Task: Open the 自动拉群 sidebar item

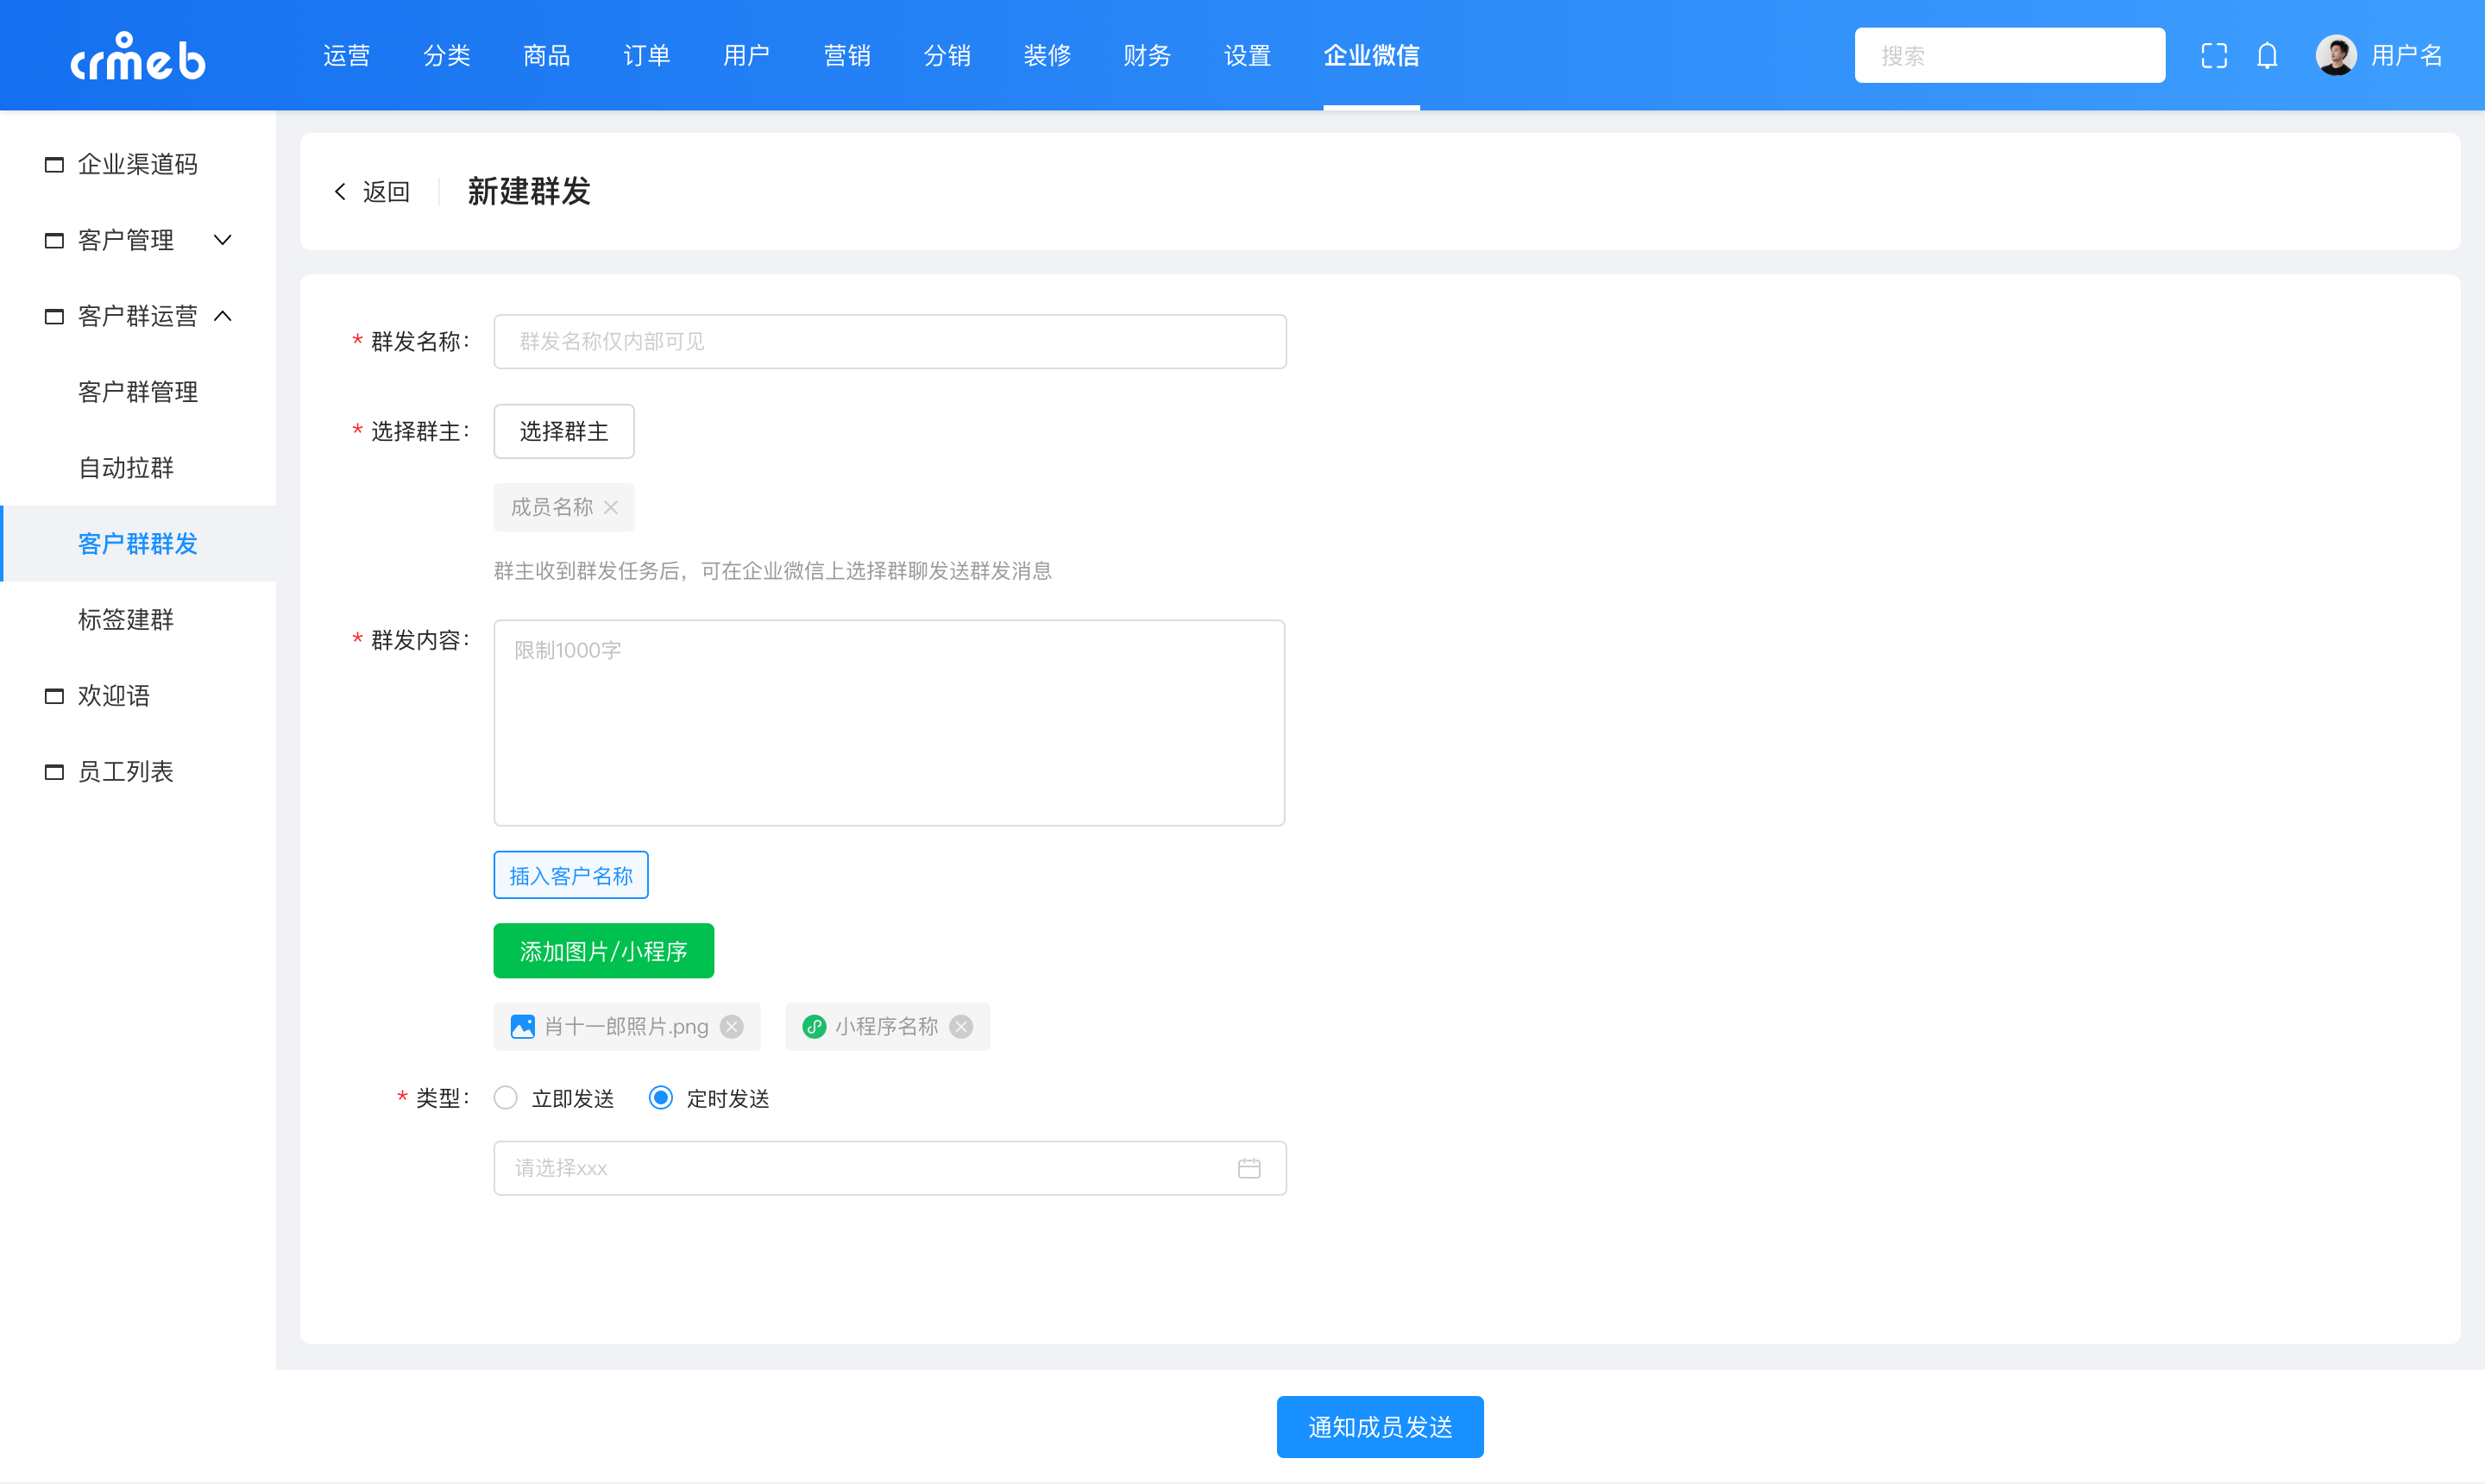Action: coord(126,468)
